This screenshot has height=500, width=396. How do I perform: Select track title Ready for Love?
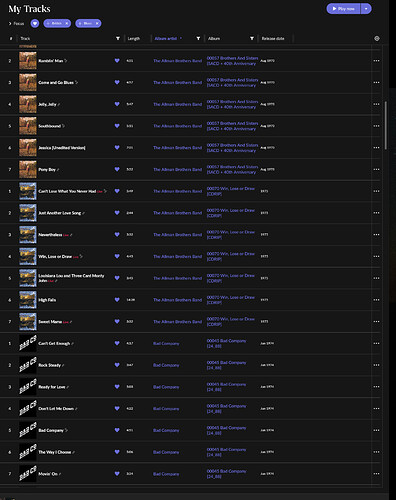(52, 387)
